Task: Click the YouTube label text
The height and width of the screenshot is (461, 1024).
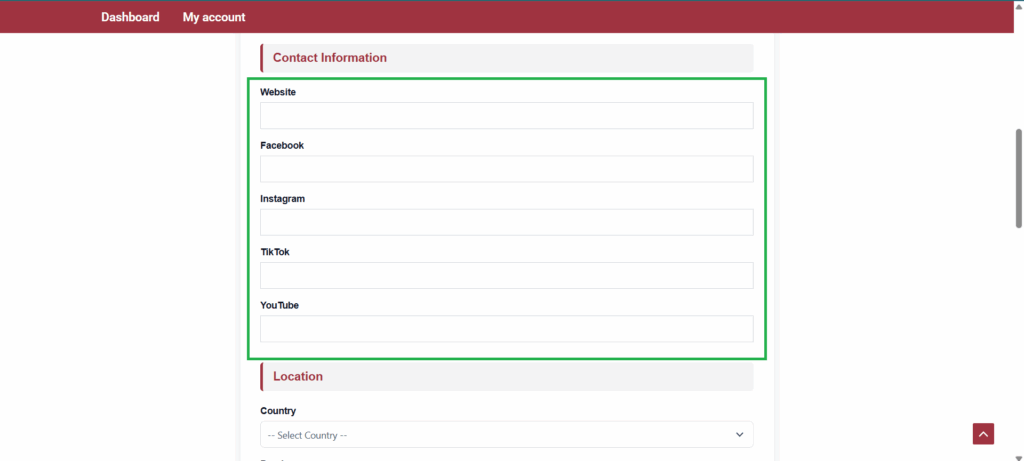Action: (280, 305)
